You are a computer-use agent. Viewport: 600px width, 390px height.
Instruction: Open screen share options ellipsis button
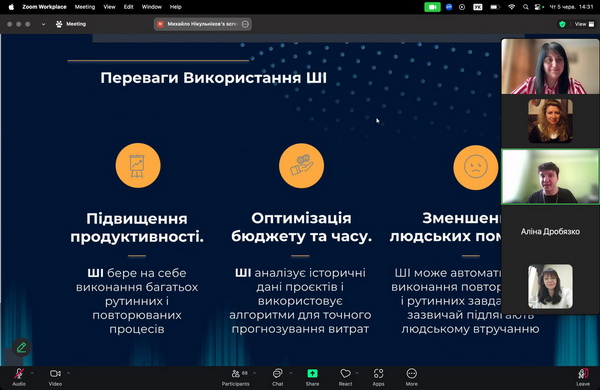[x=245, y=24]
